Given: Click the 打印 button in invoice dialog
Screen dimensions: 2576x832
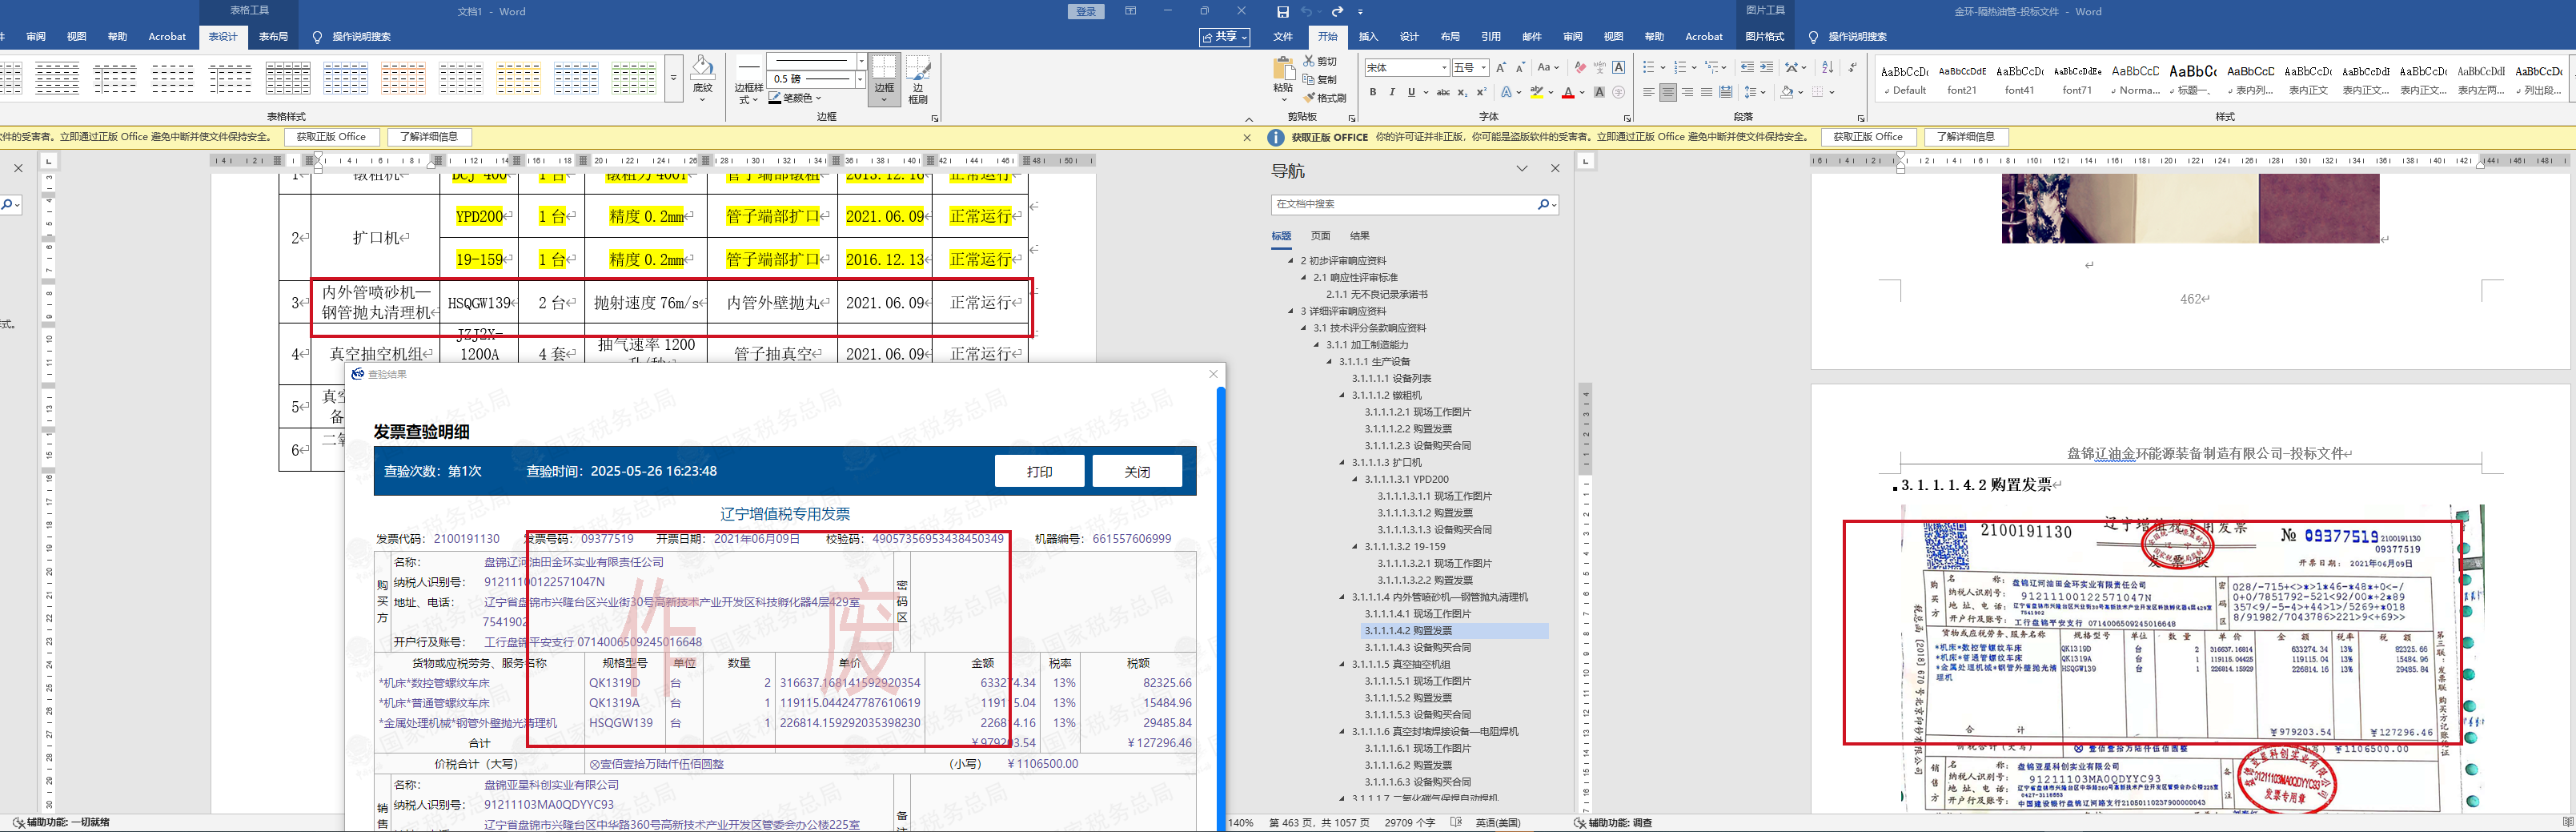Looking at the screenshot, I should click(x=1039, y=471).
